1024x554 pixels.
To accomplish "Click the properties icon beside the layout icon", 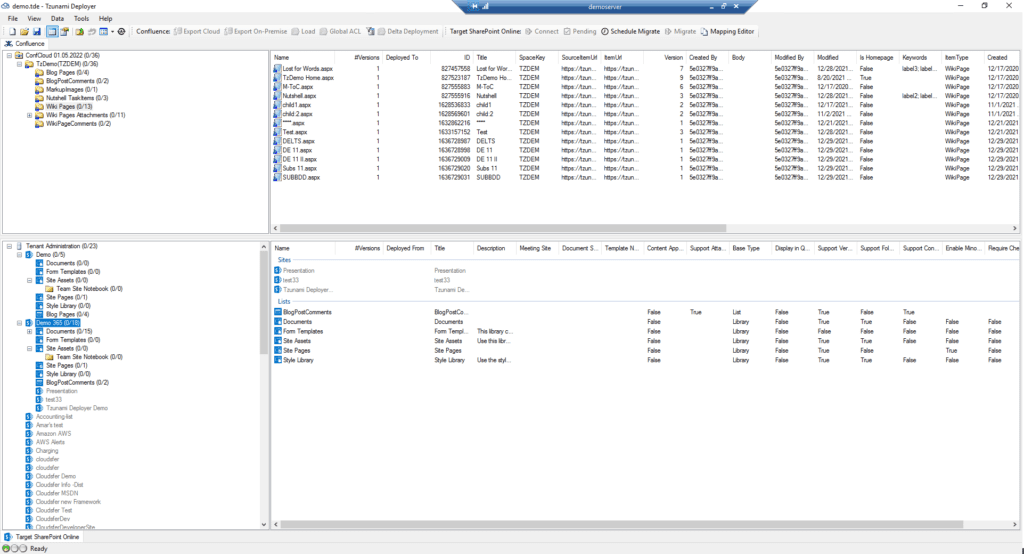I will pyautogui.click(x=64, y=31).
